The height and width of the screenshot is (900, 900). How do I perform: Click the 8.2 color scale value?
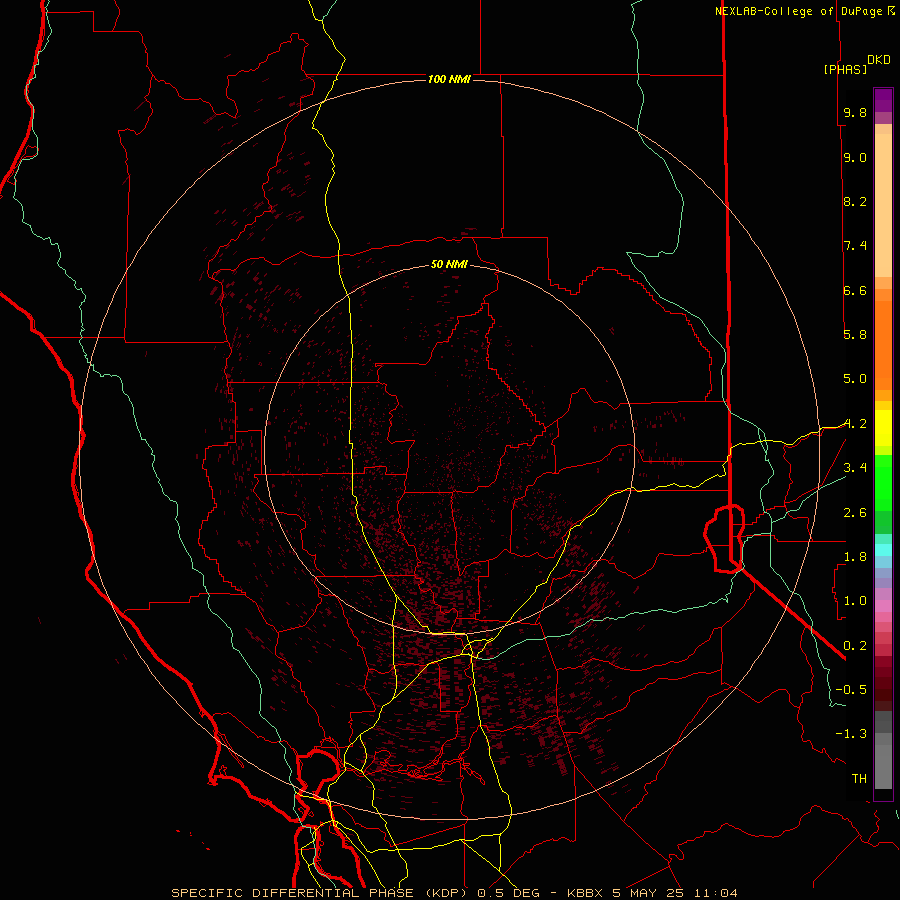(855, 201)
